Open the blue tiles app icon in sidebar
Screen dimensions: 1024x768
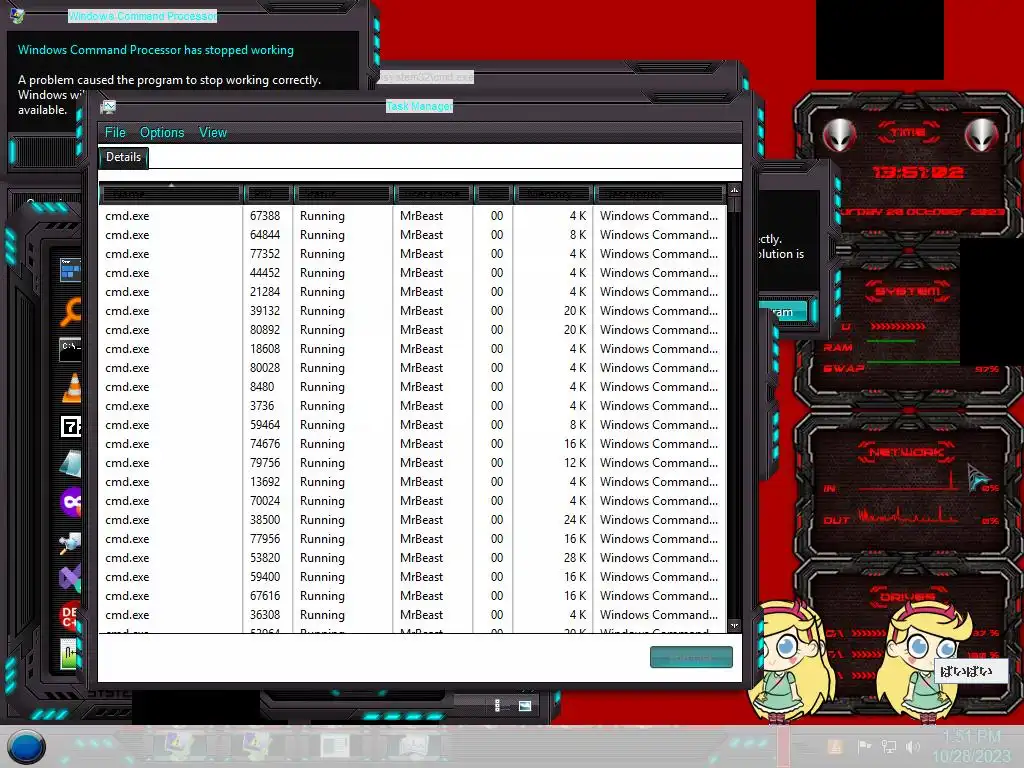[71, 270]
